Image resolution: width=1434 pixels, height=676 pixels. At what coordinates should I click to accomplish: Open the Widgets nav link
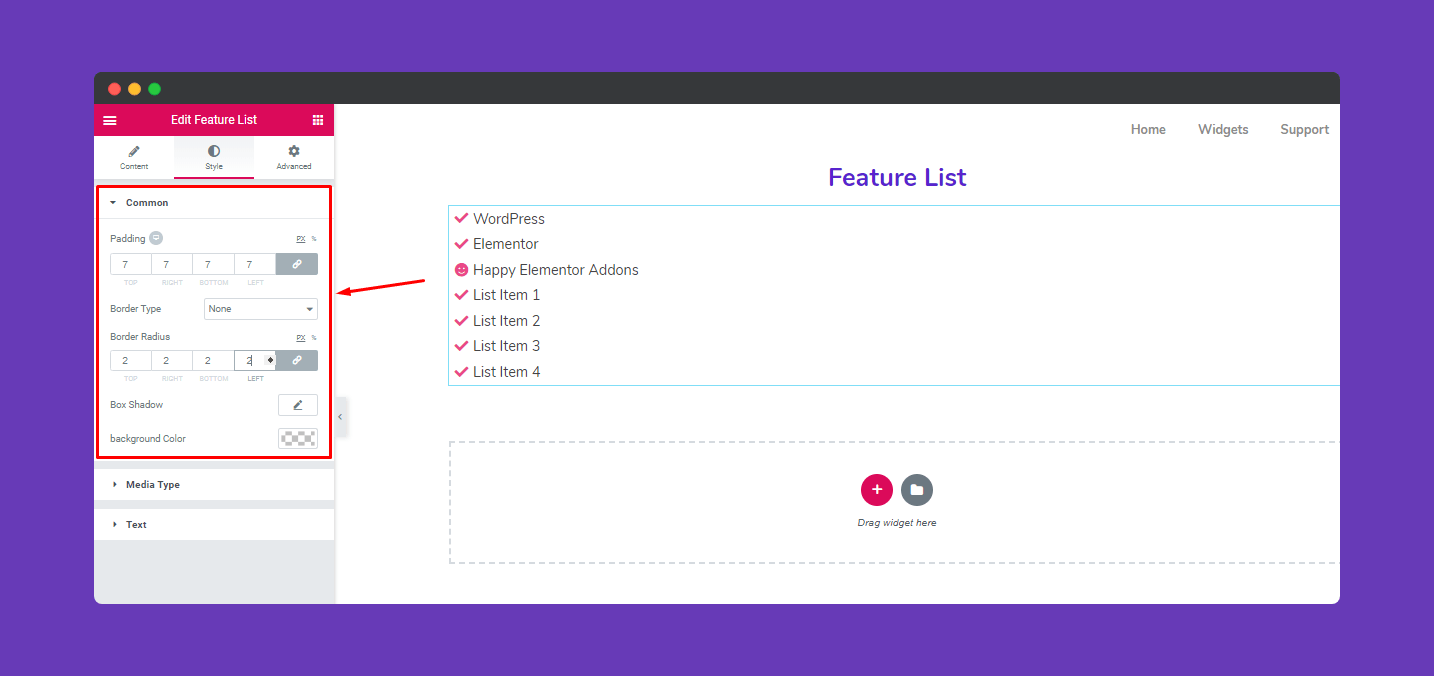click(1223, 129)
